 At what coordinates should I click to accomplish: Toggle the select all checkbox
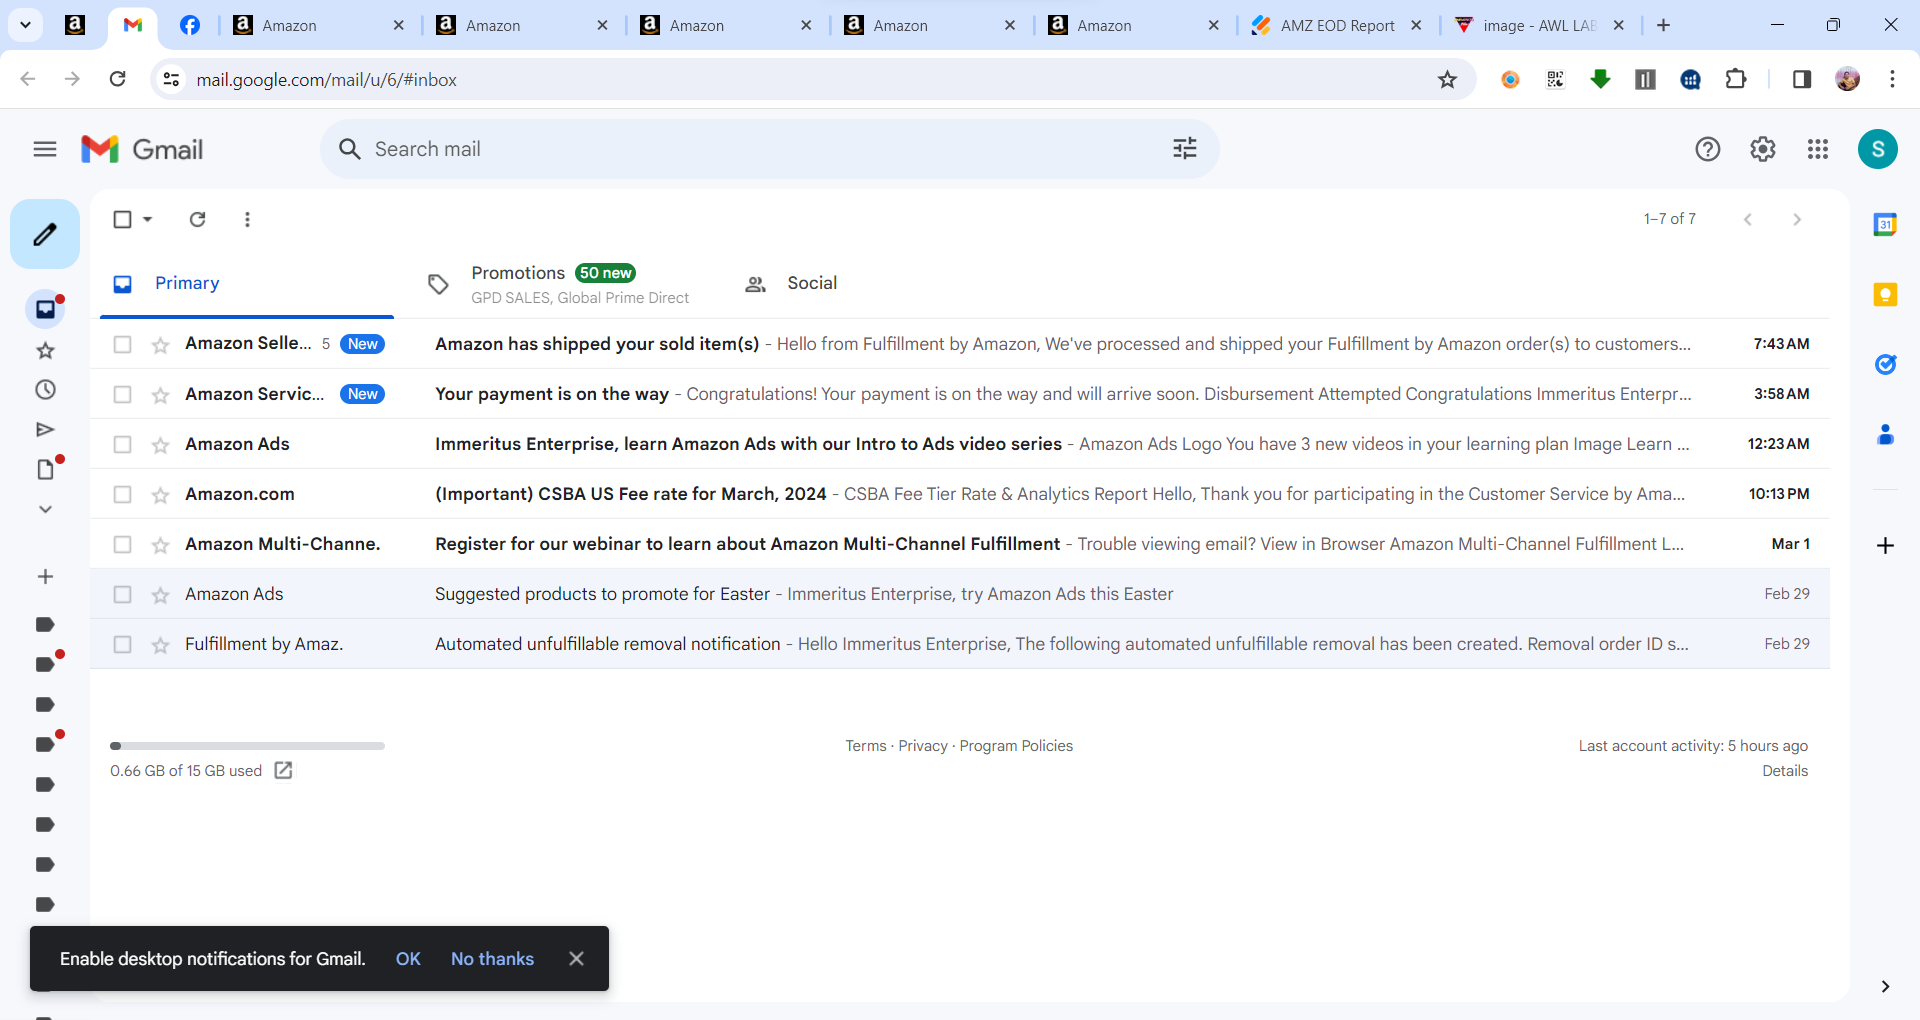click(122, 219)
